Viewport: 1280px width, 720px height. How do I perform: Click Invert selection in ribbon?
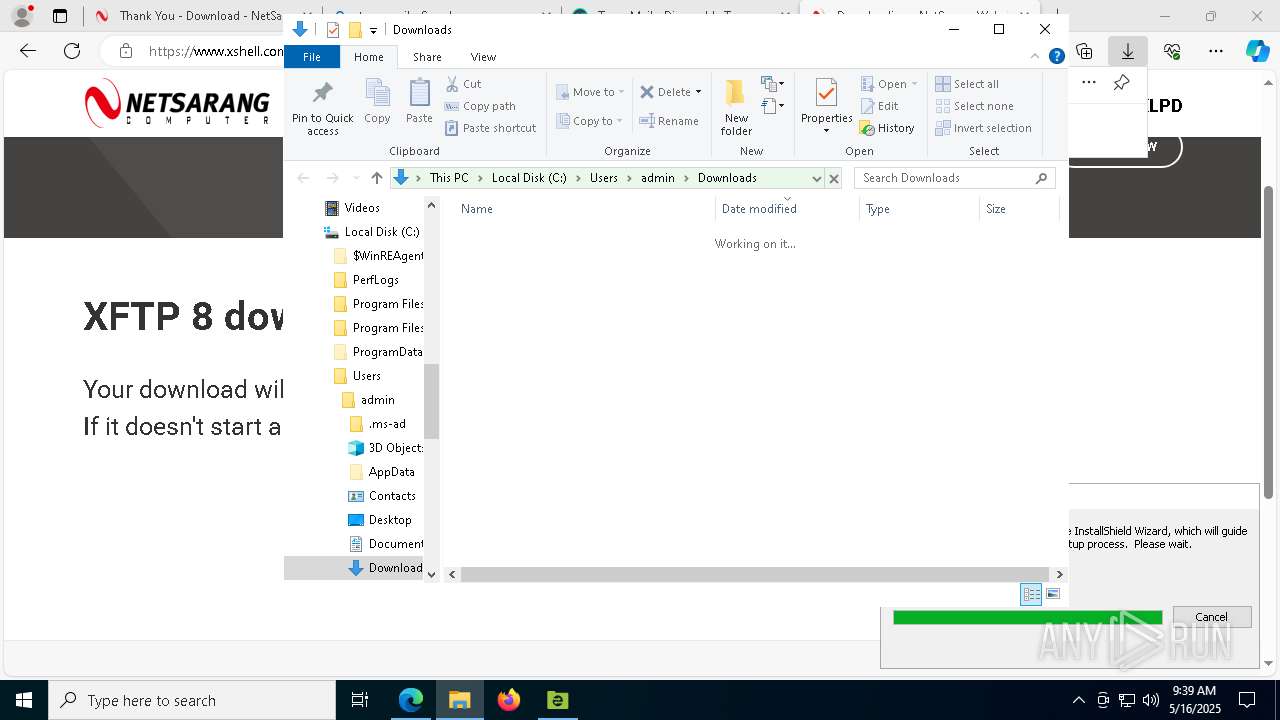(x=983, y=128)
